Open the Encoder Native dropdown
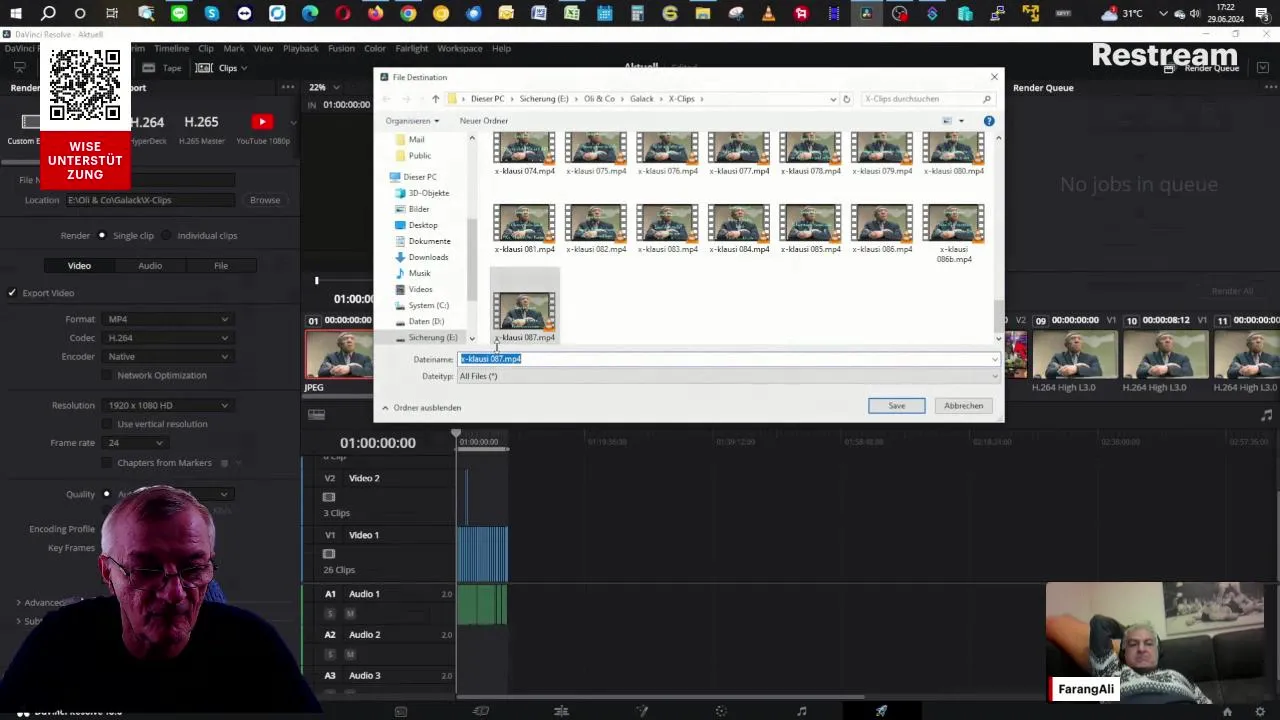 [x=168, y=357]
